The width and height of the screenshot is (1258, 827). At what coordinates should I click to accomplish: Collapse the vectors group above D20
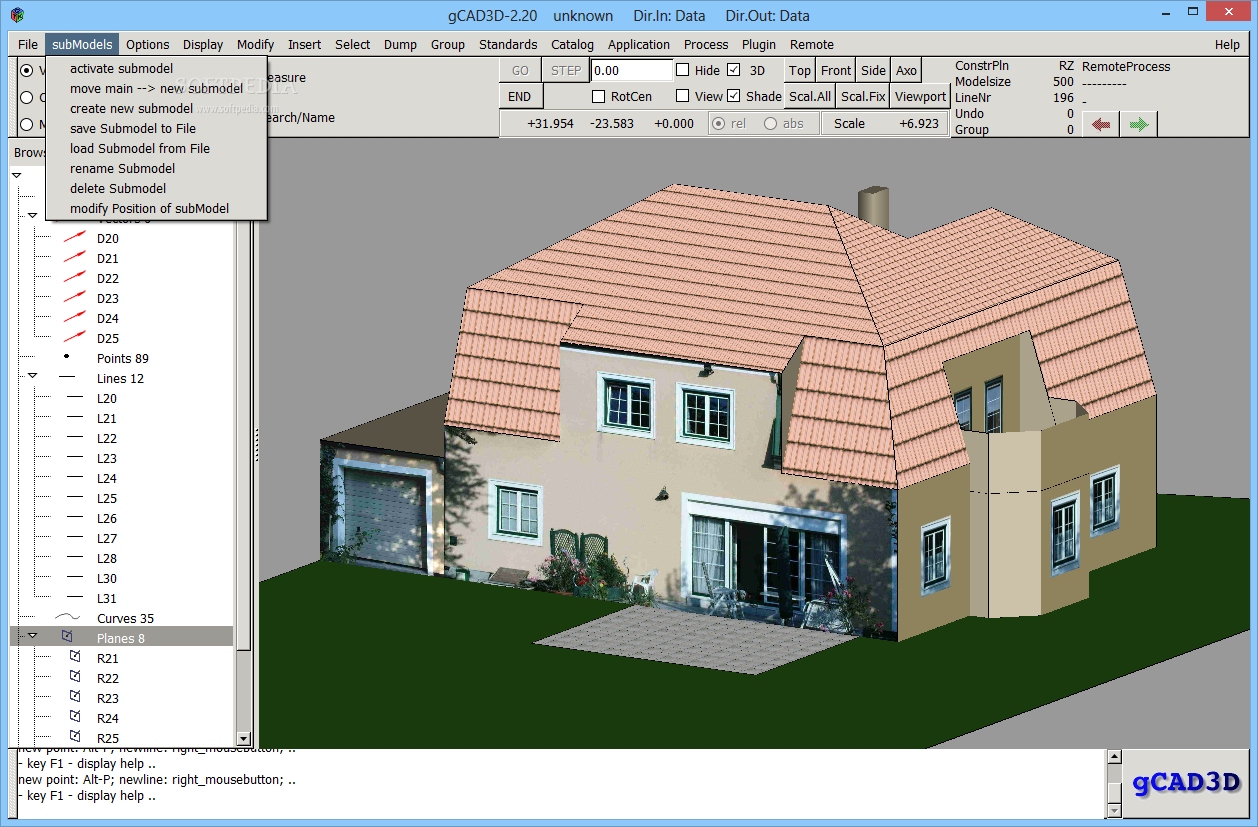point(32,216)
